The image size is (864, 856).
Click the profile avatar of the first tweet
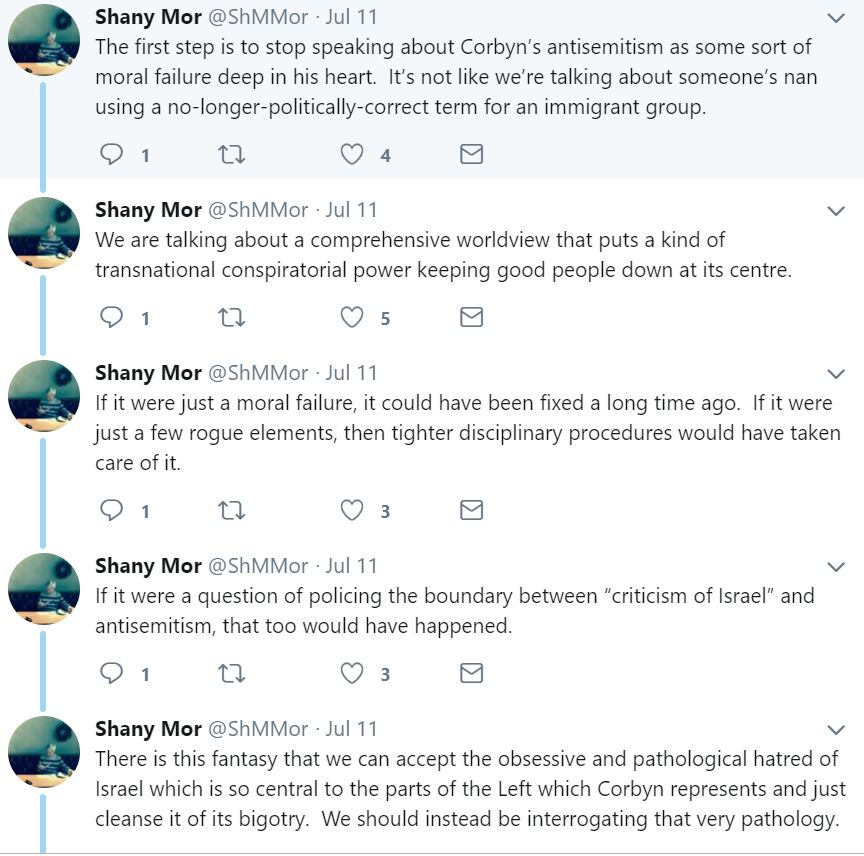tap(43, 41)
